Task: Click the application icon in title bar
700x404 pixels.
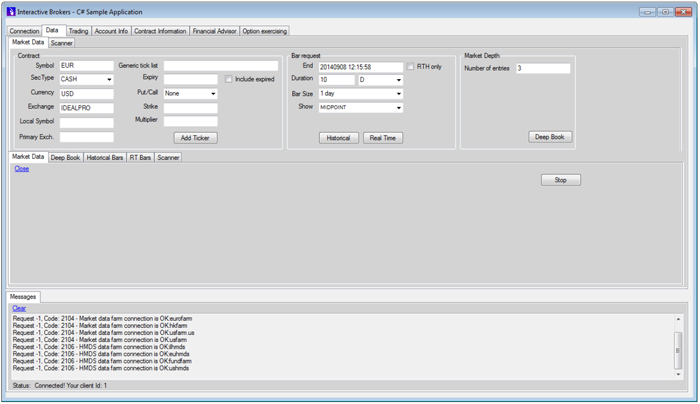Action: (12, 12)
